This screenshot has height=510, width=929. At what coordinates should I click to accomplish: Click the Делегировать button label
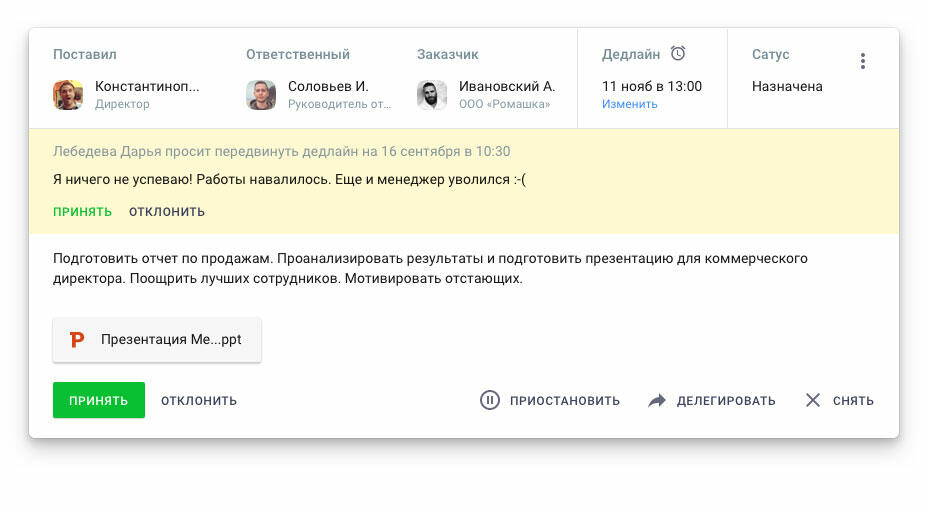[726, 401]
